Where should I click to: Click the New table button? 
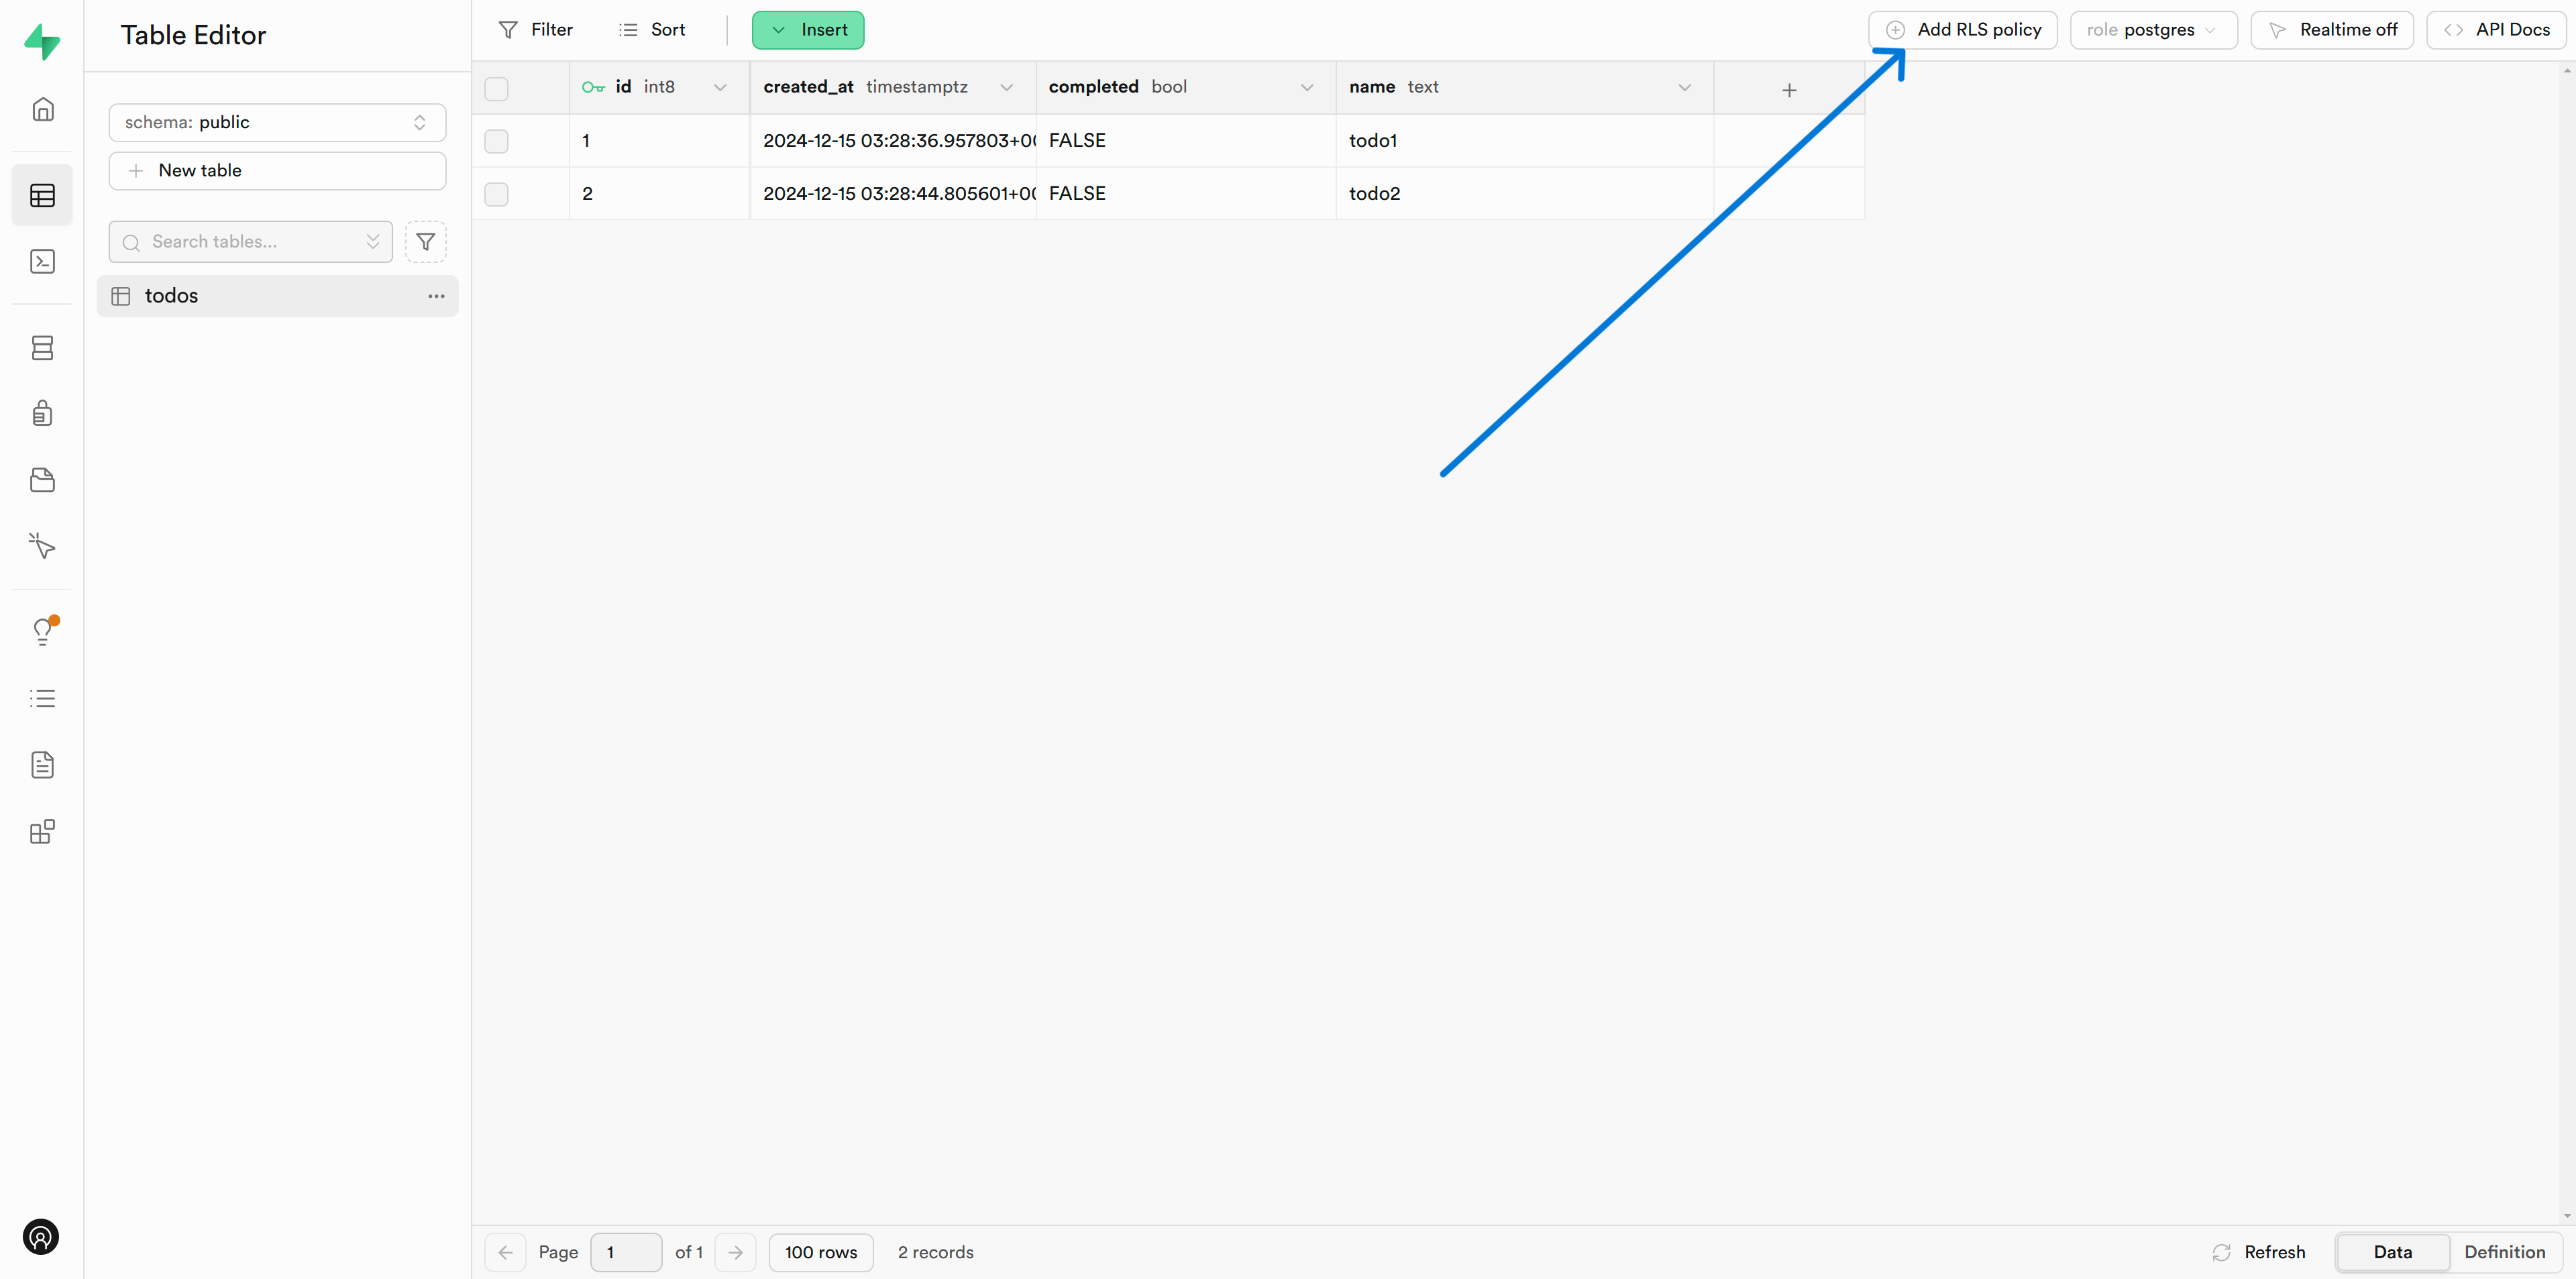coord(277,171)
